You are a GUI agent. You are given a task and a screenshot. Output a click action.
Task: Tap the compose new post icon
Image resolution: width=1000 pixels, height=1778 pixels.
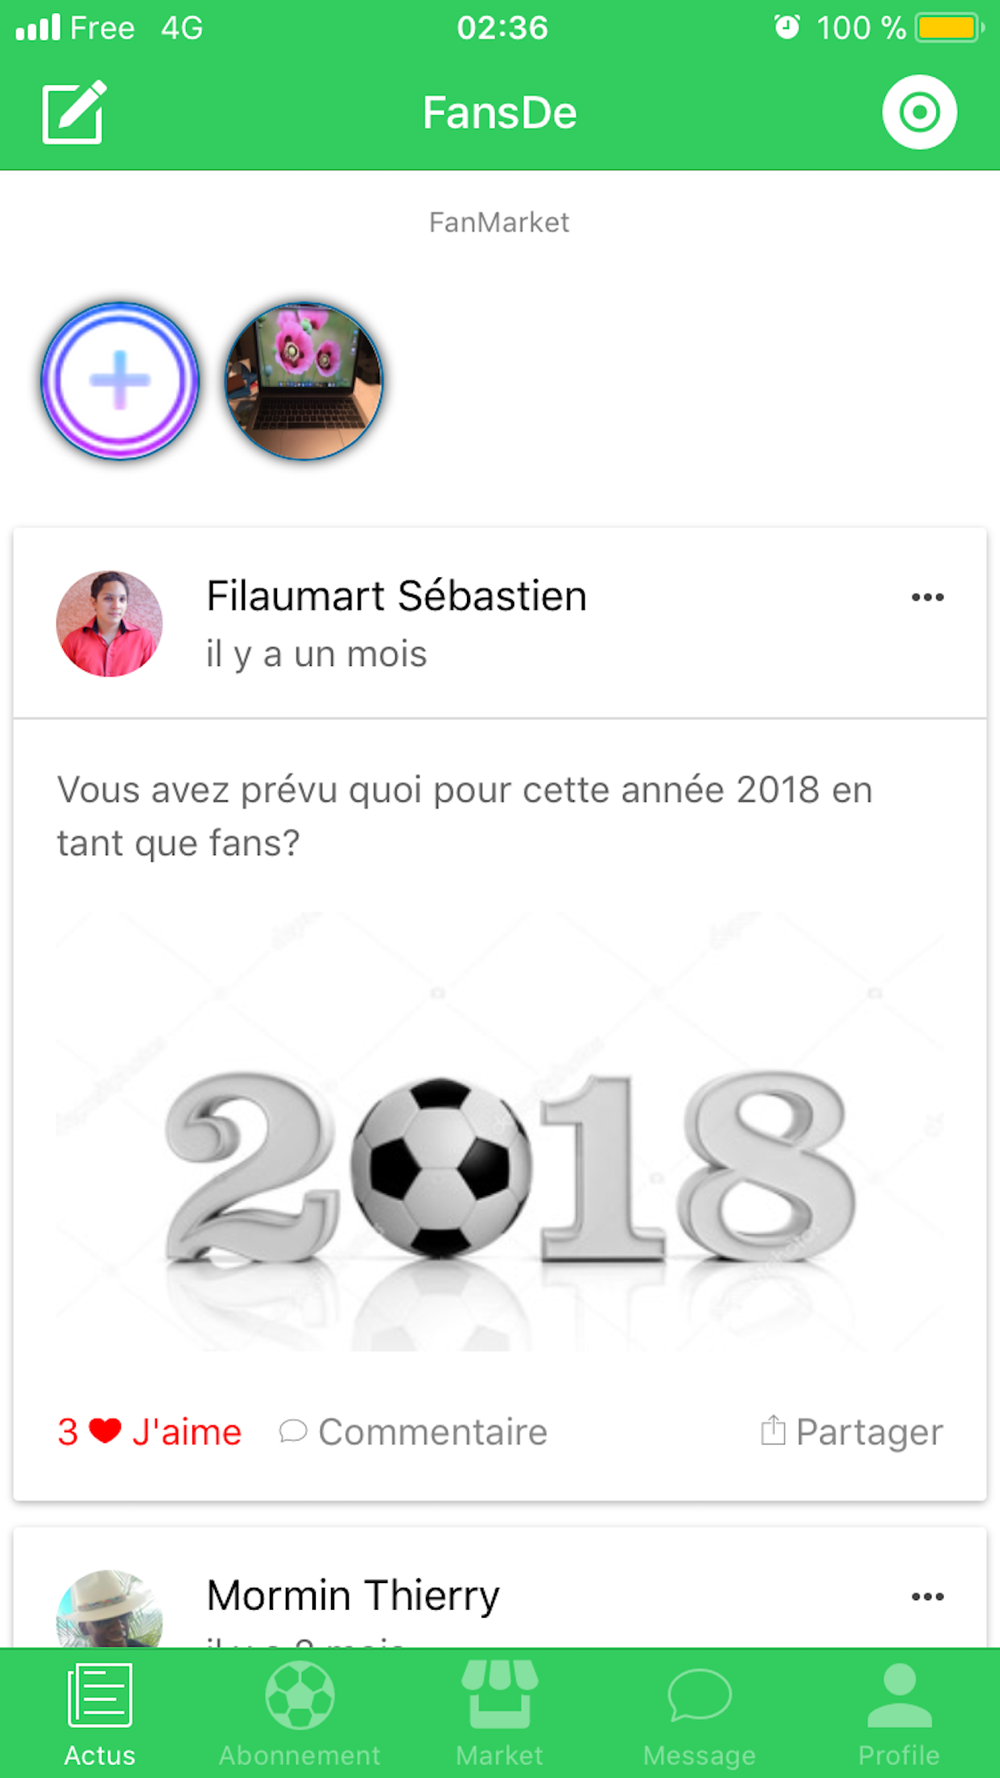tap(74, 112)
